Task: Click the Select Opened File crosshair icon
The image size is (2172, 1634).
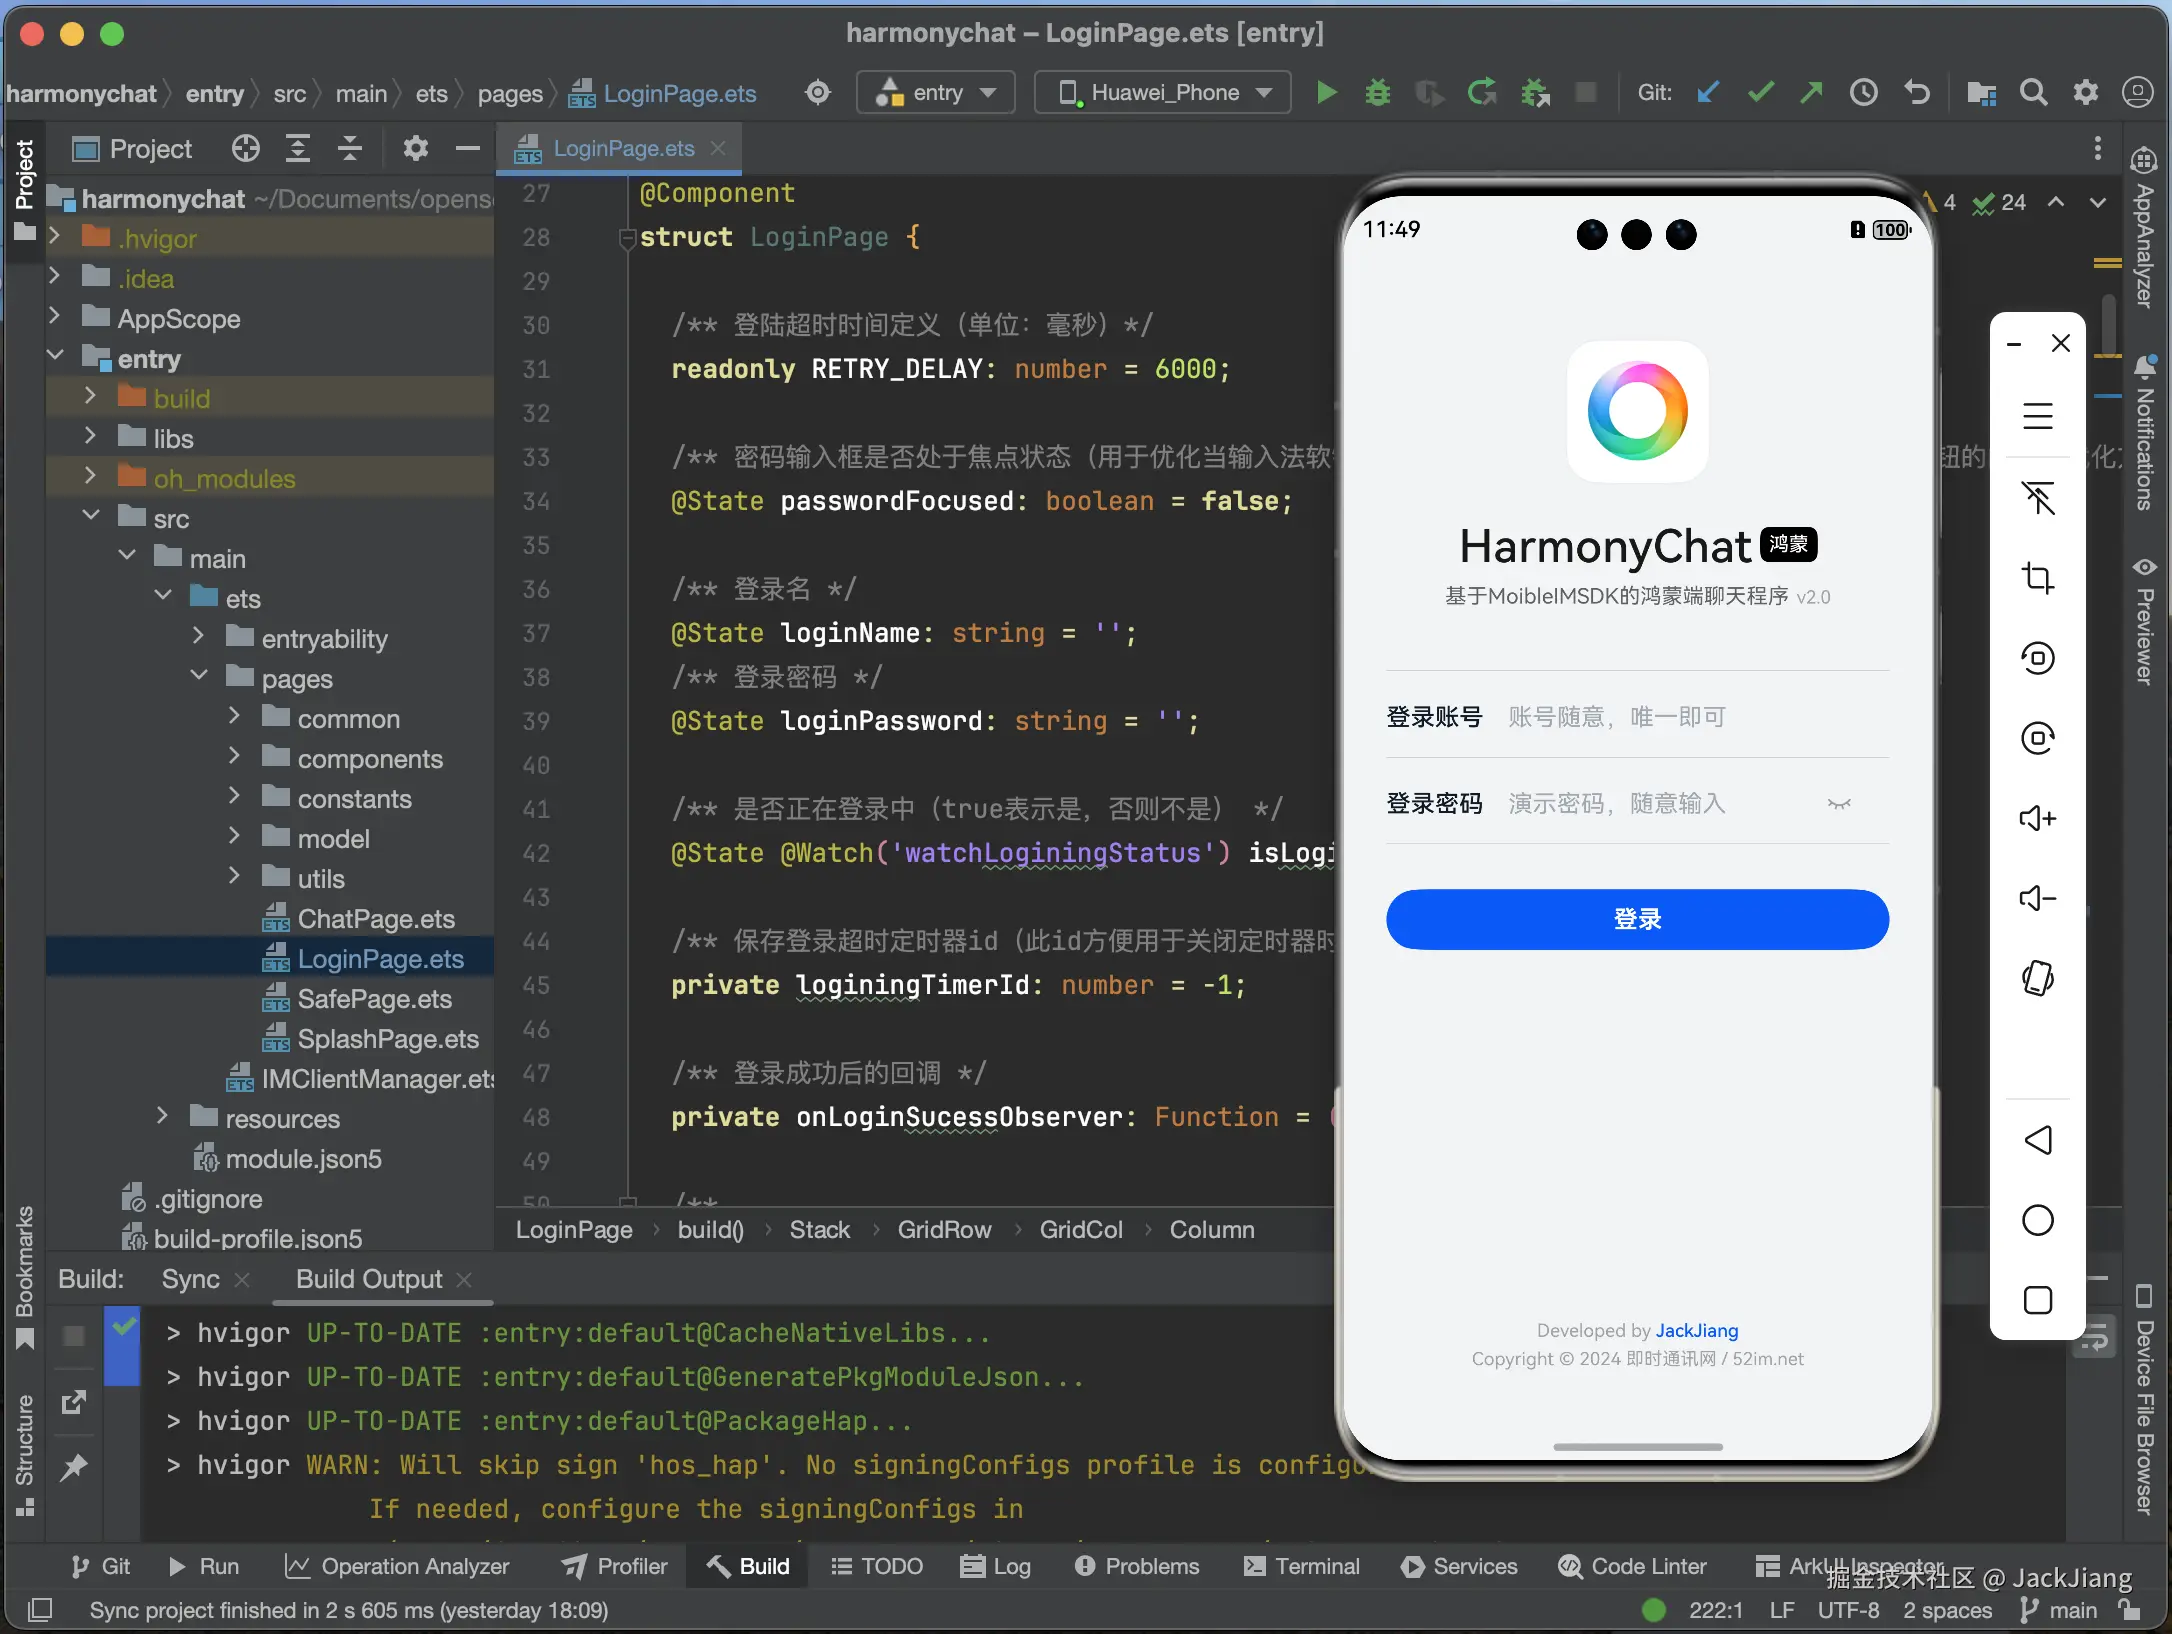Action: pyautogui.click(x=245, y=149)
